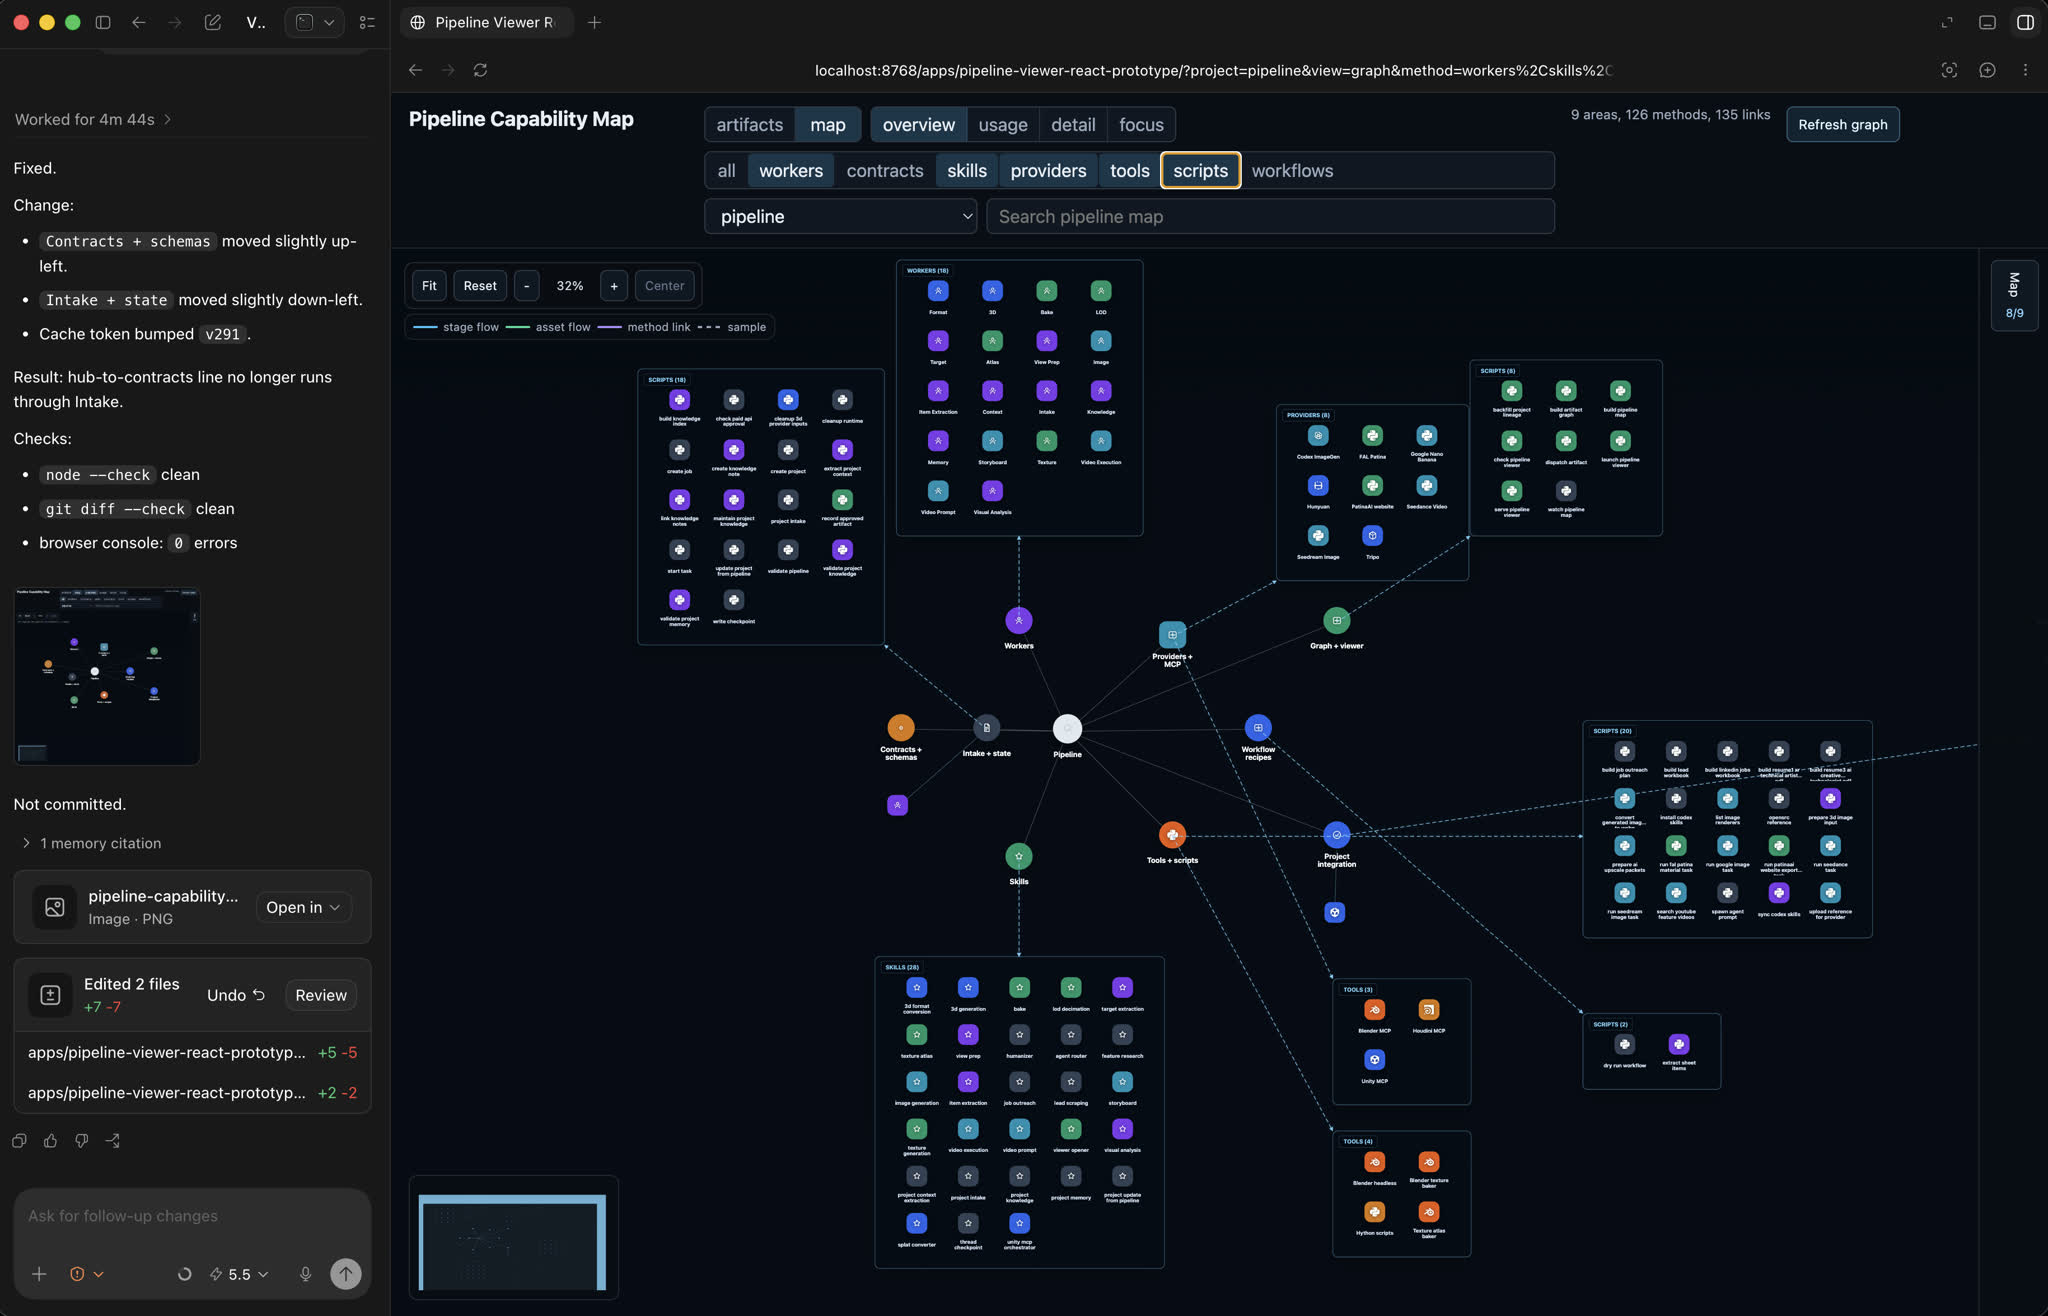This screenshot has height=1316, width=2048.
Task: Expand the 1 memory citation row
Action: (90, 843)
